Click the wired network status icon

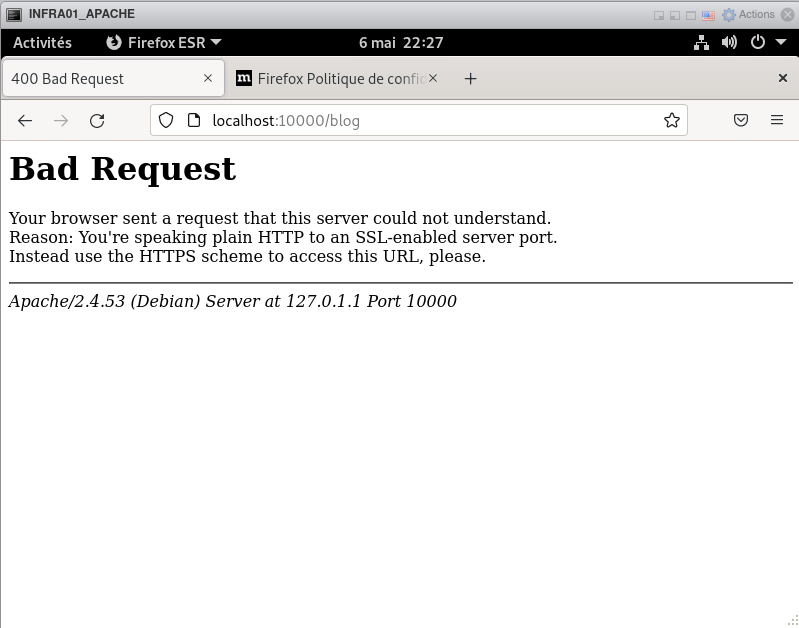[701, 42]
